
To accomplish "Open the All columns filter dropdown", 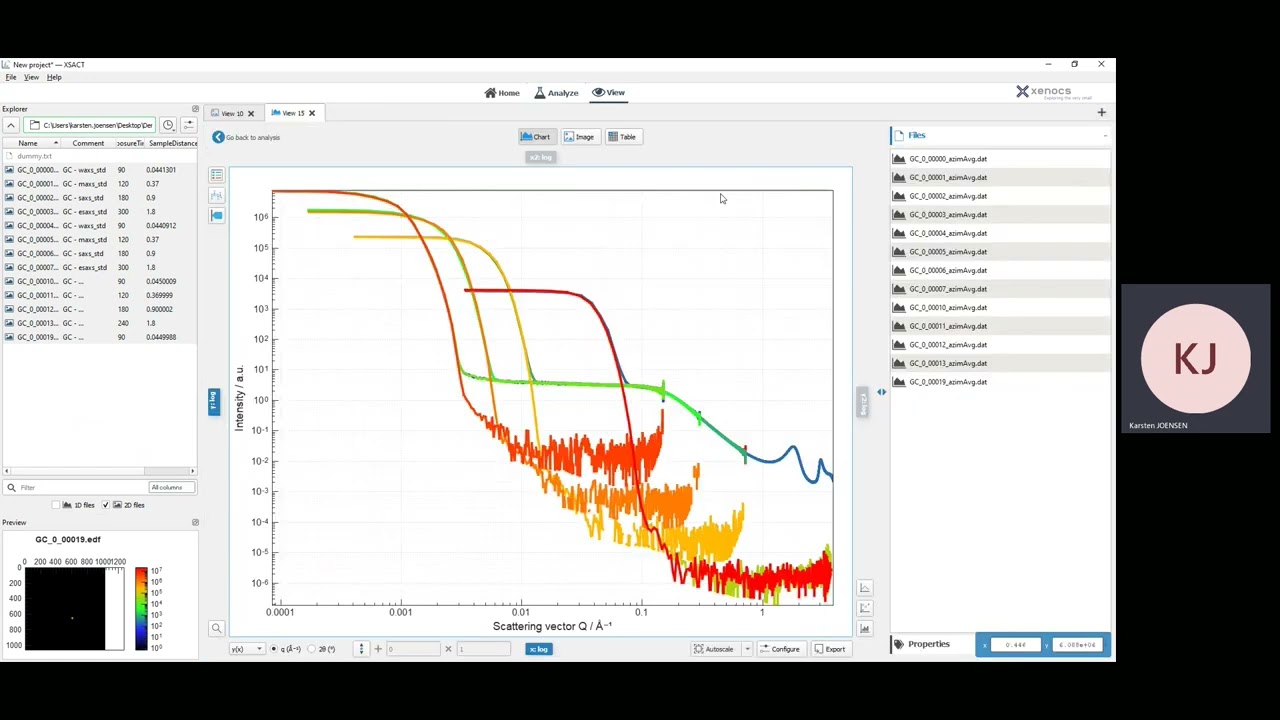I will pyautogui.click(x=171, y=487).
